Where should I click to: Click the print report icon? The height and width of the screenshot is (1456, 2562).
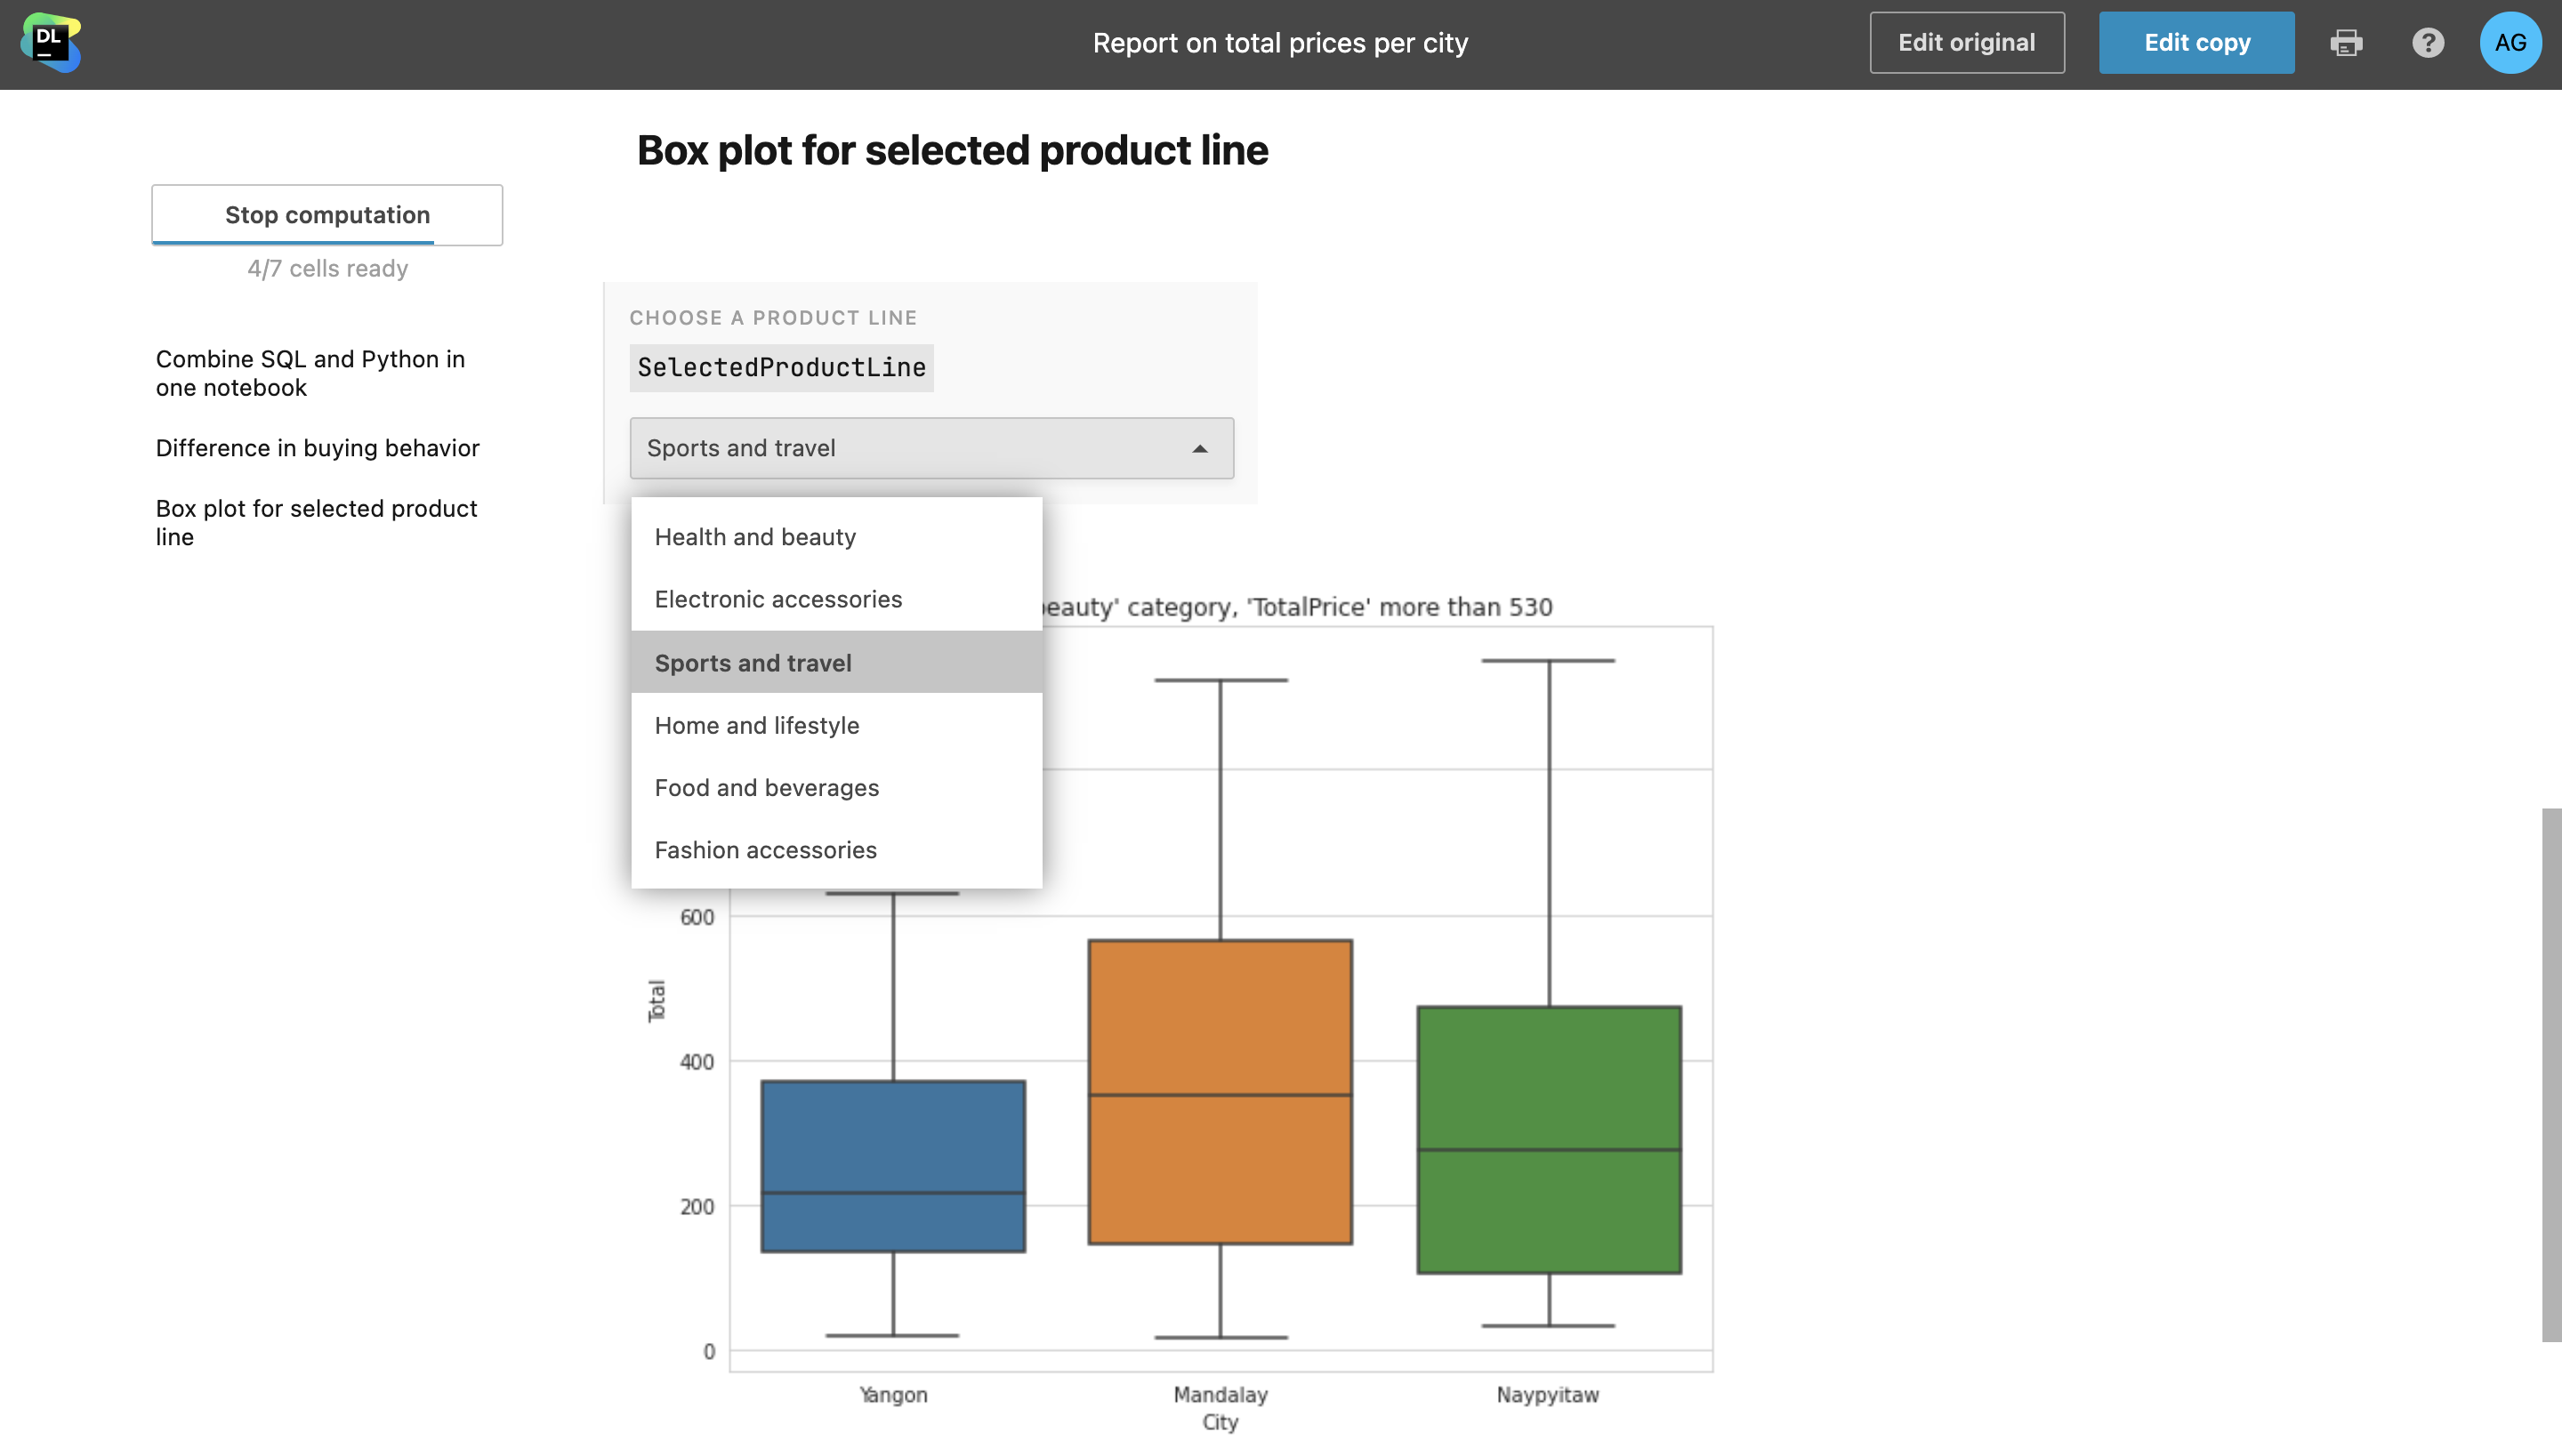coord(2346,43)
